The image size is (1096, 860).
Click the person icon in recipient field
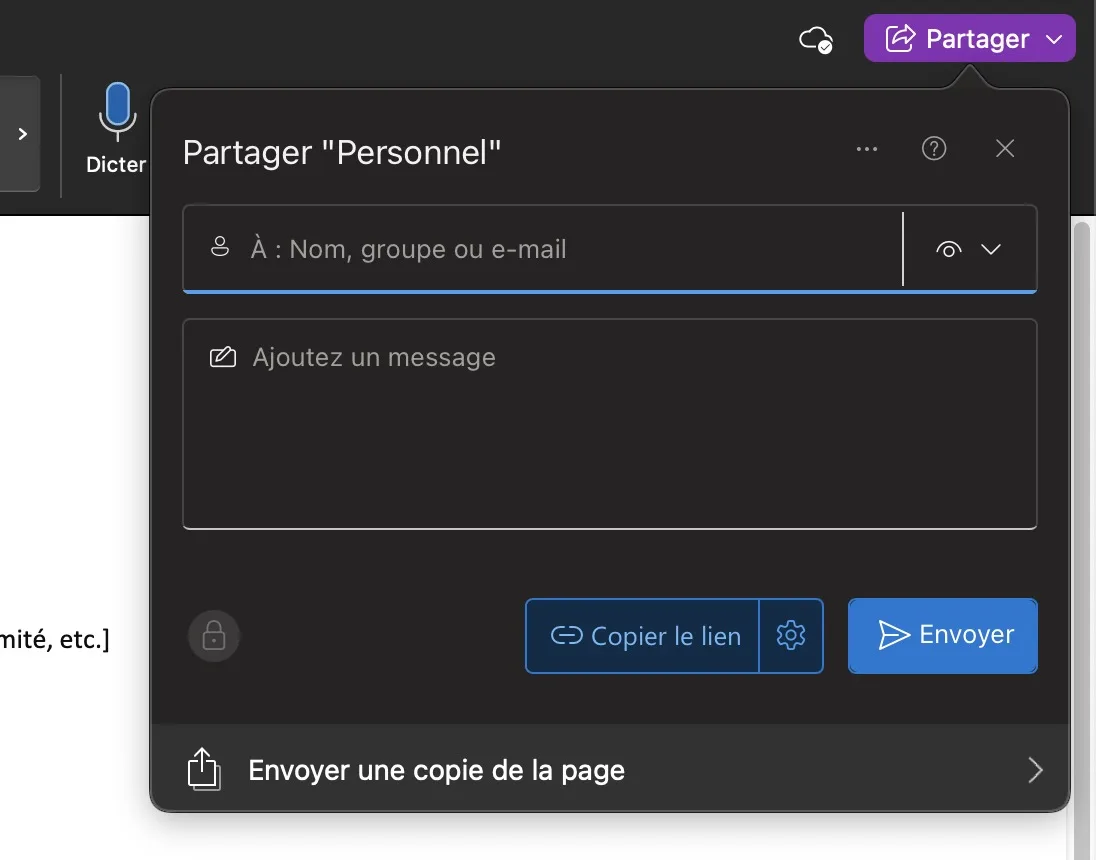[x=220, y=248]
